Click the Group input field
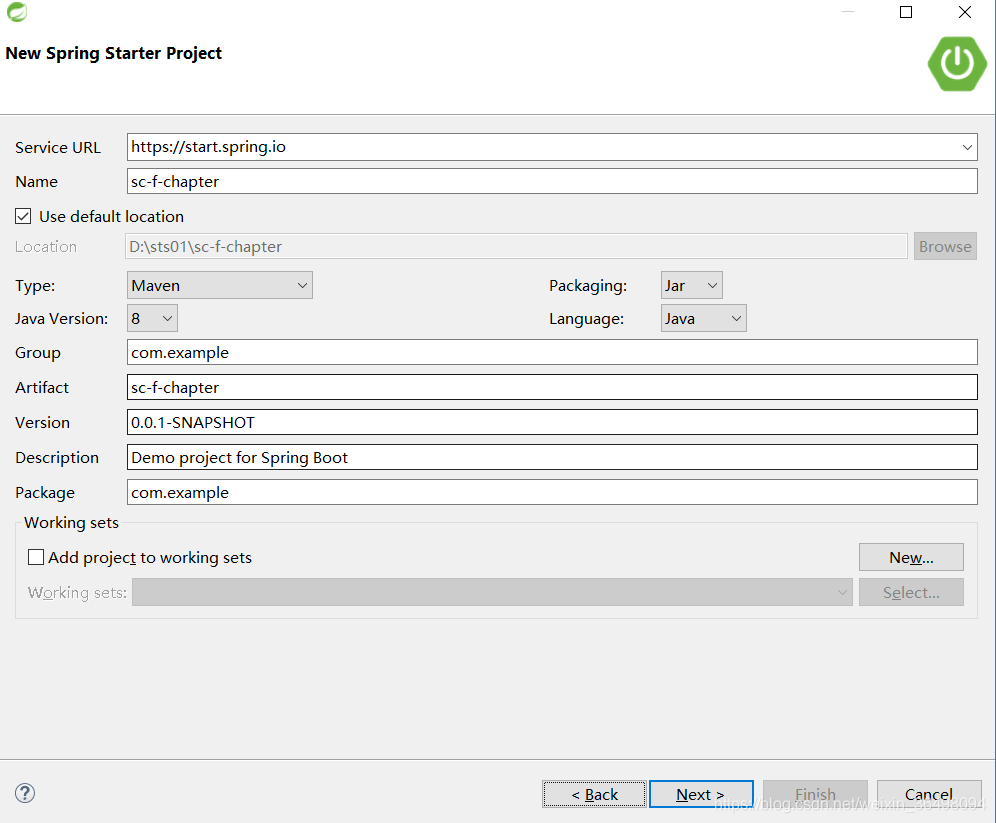This screenshot has height=823, width=996. pyautogui.click(x=552, y=352)
